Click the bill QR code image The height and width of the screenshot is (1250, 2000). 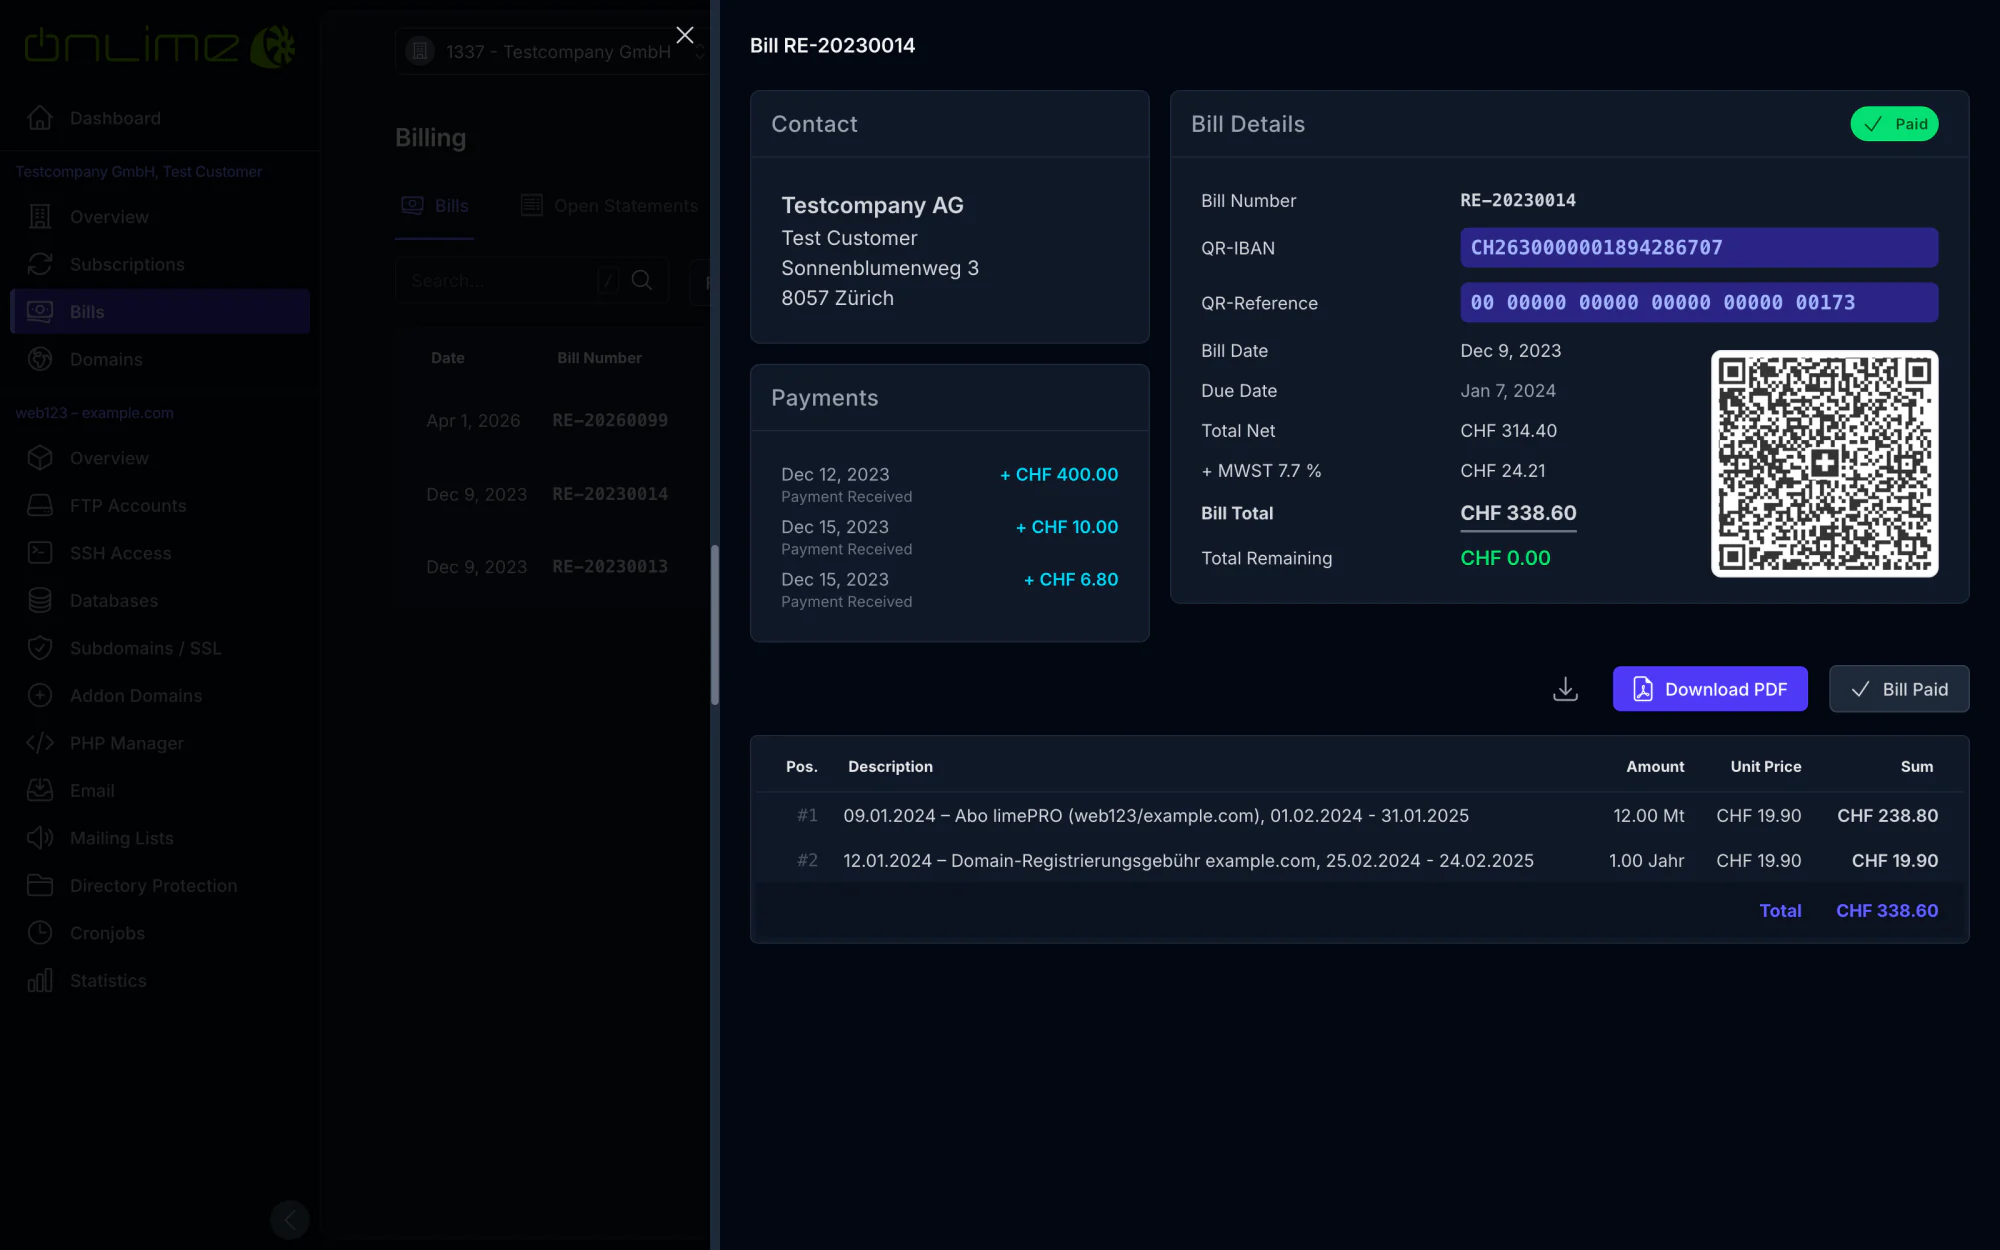coord(1824,463)
